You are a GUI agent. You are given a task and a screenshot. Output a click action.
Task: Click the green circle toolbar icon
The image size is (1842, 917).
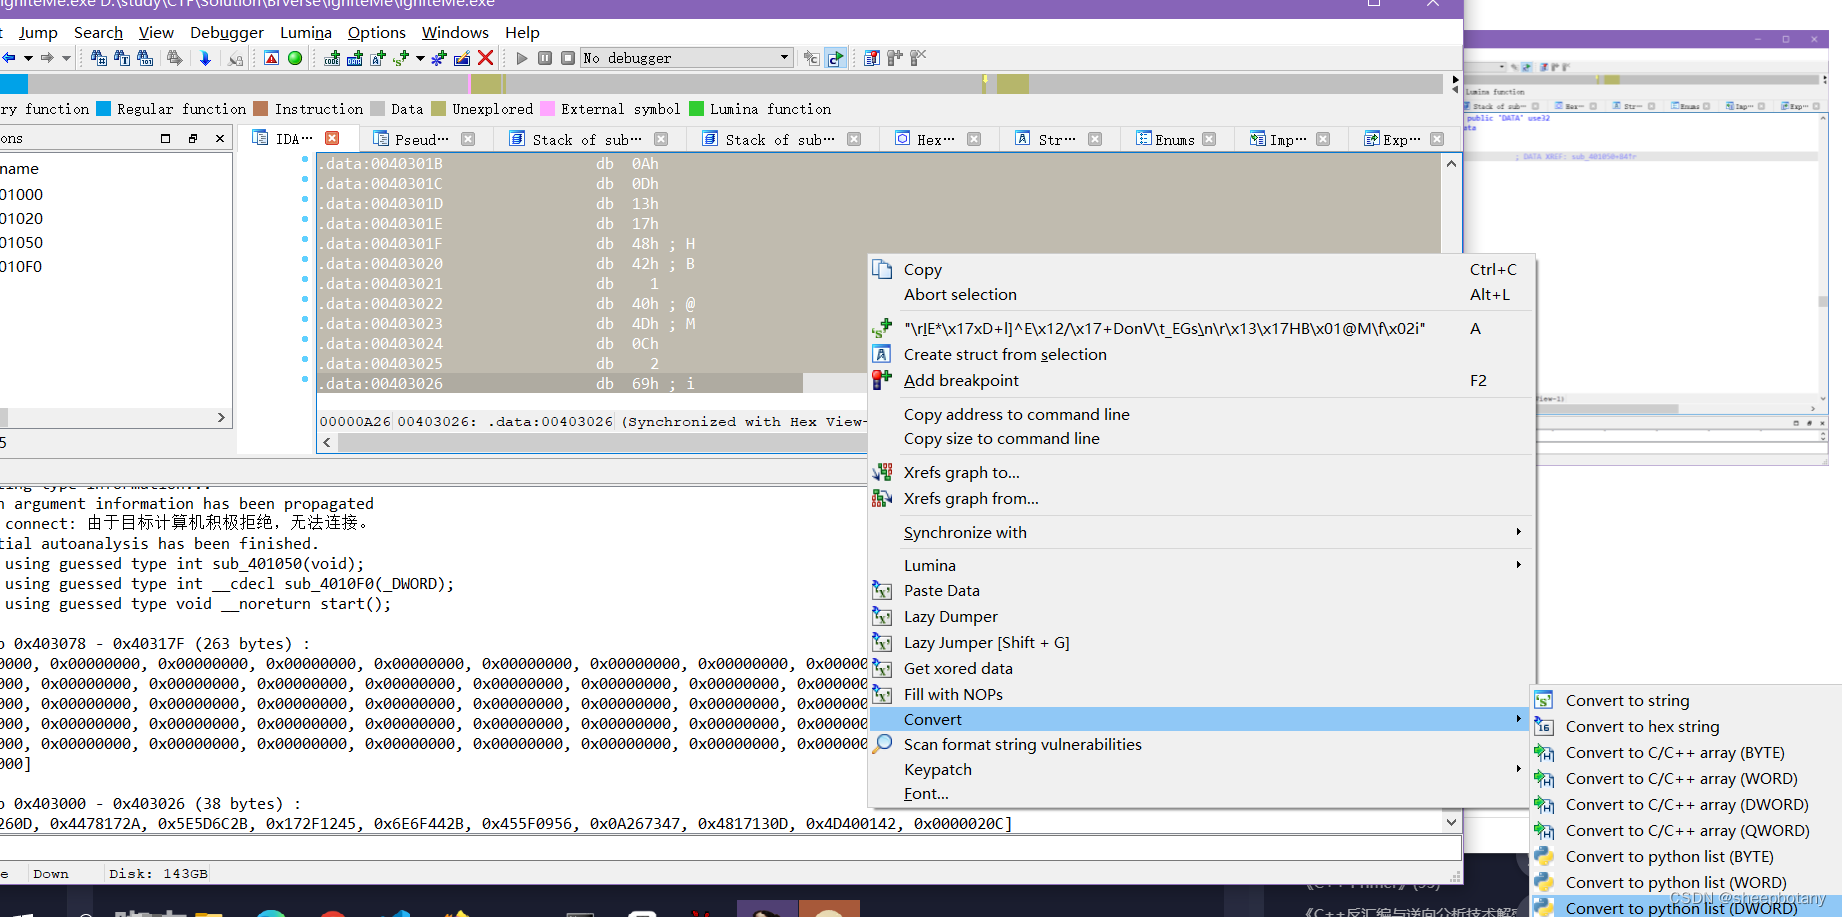[295, 58]
